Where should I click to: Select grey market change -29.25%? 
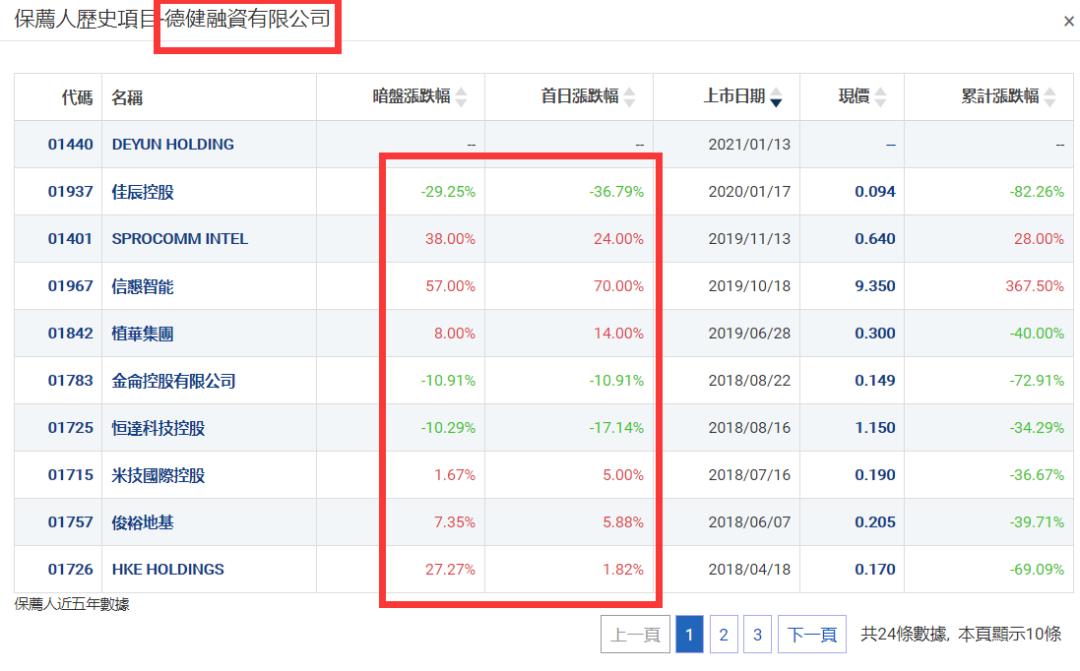[x=448, y=192]
